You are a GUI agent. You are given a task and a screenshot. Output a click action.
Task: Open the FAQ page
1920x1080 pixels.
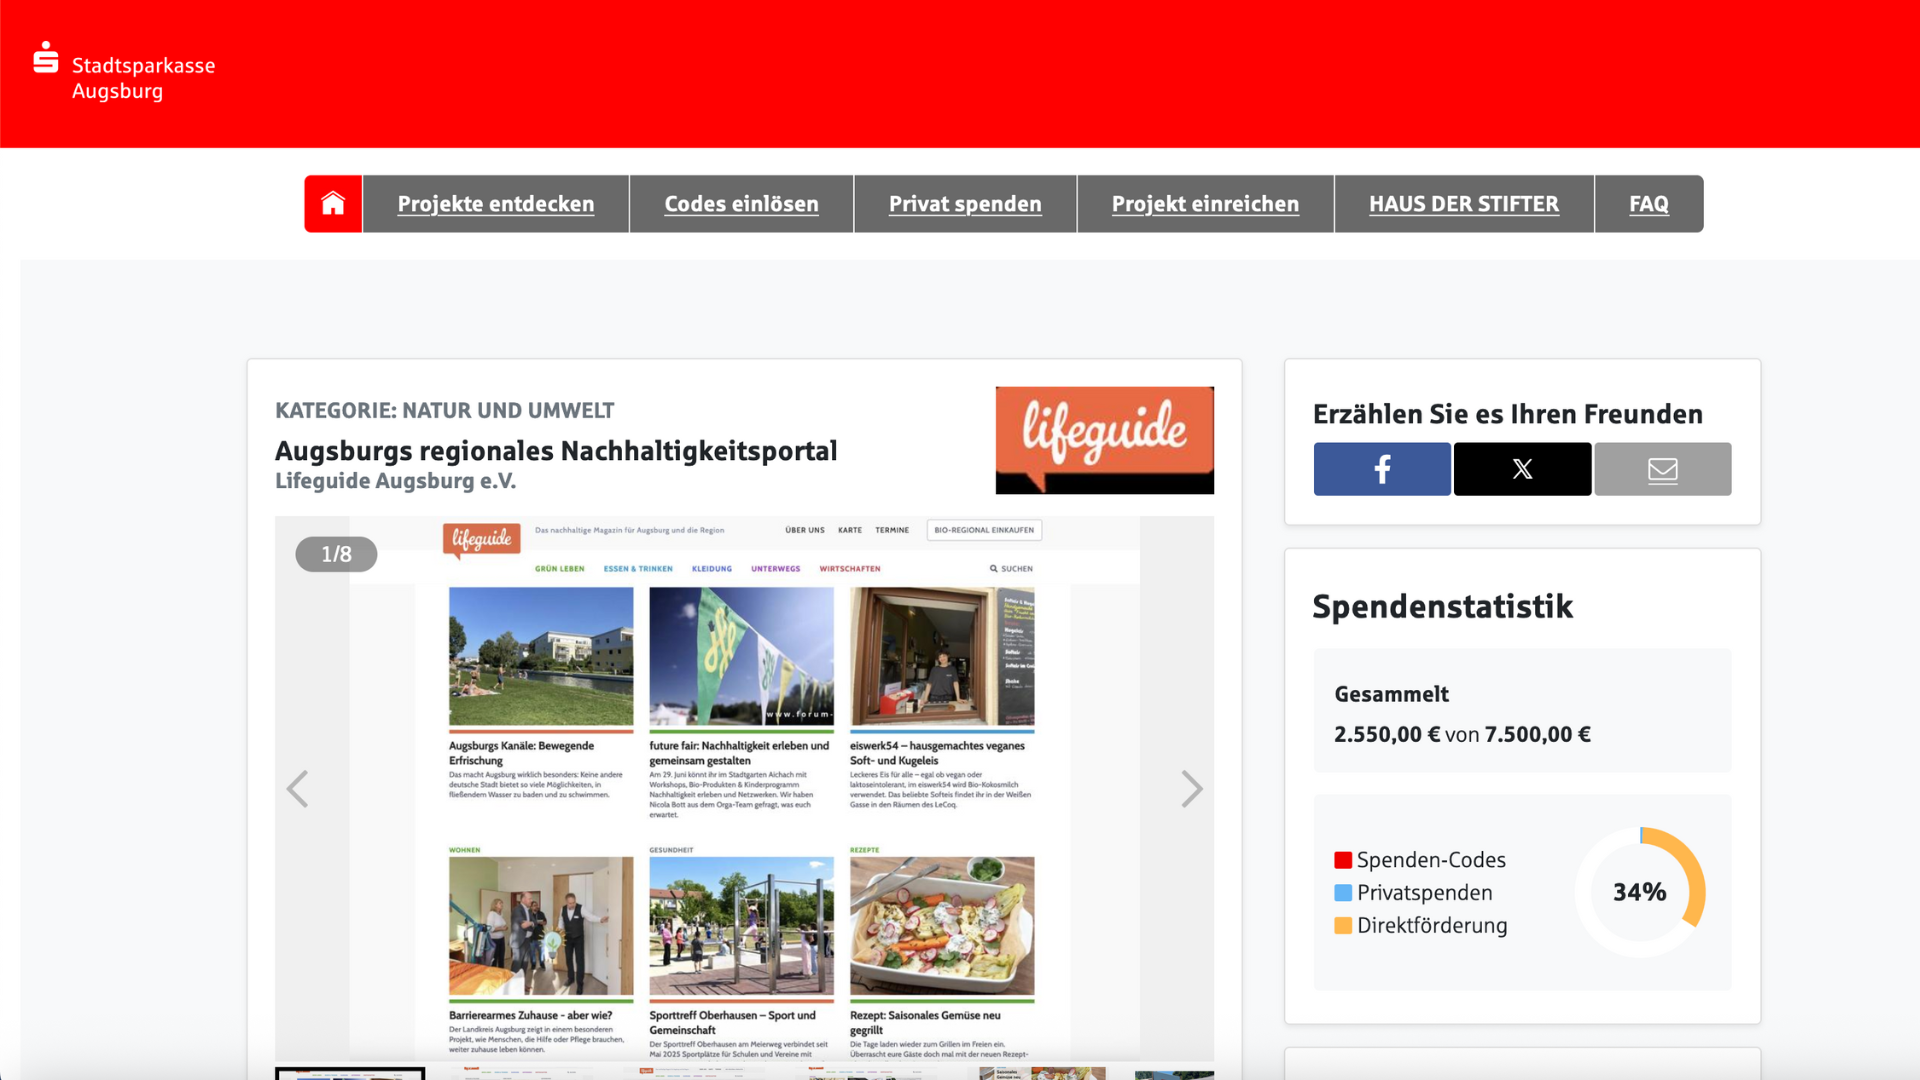tap(1648, 204)
